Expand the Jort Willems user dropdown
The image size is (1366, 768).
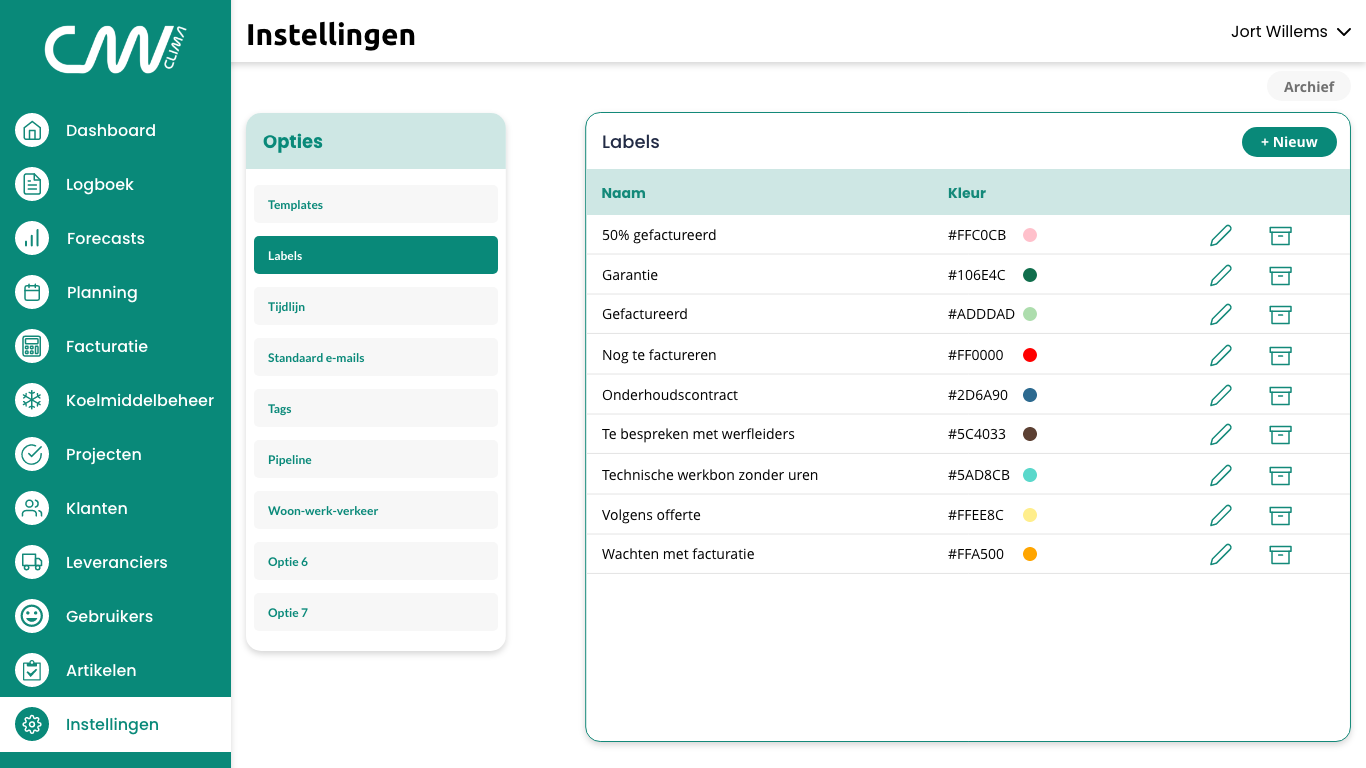[x=1291, y=32]
